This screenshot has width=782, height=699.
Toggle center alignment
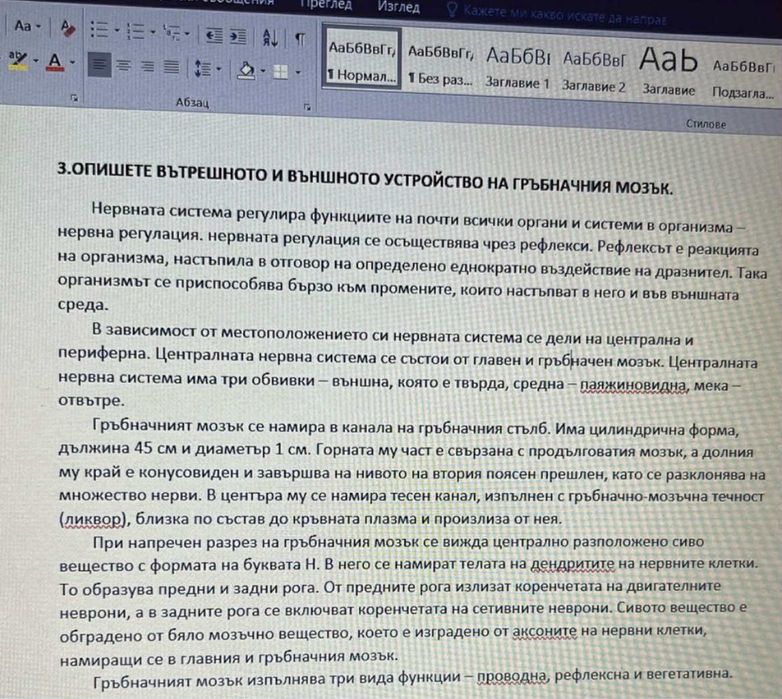tap(123, 65)
